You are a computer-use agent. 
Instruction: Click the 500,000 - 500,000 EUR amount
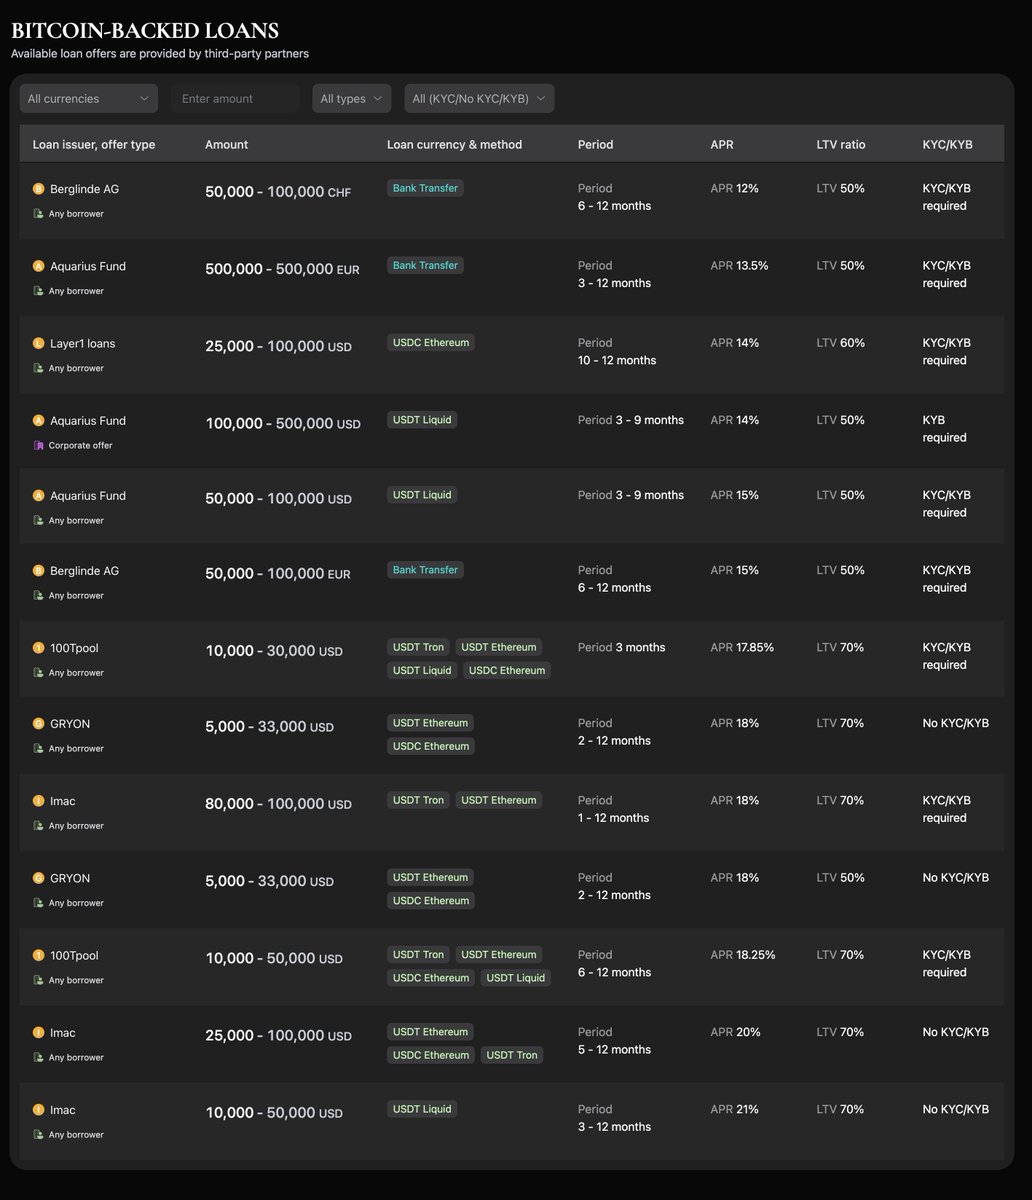(x=282, y=269)
